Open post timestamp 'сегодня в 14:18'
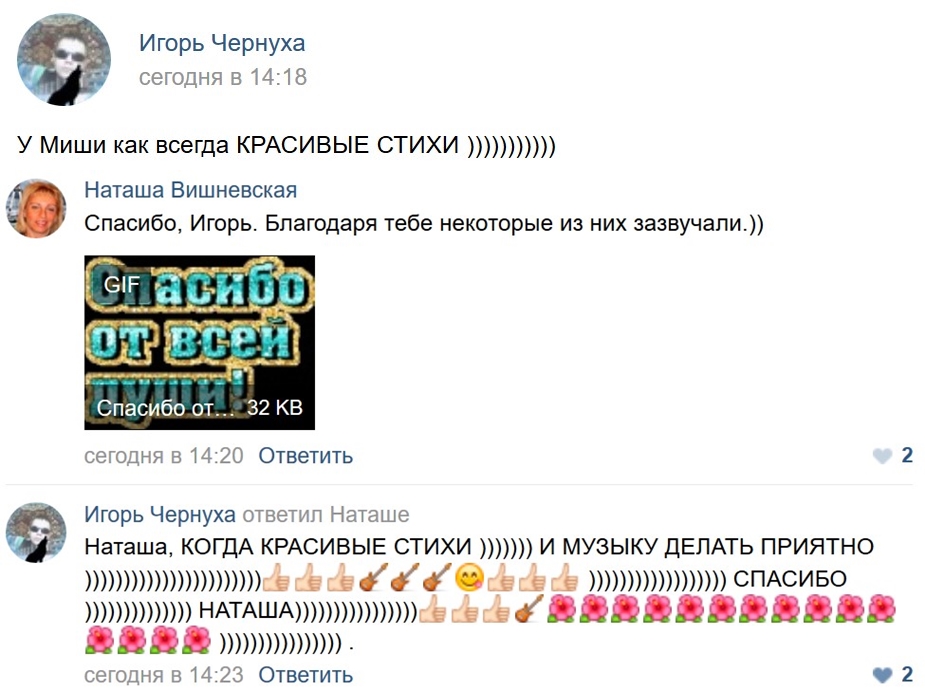Screen dimensions: 925x691 click(x=223, y=77)
